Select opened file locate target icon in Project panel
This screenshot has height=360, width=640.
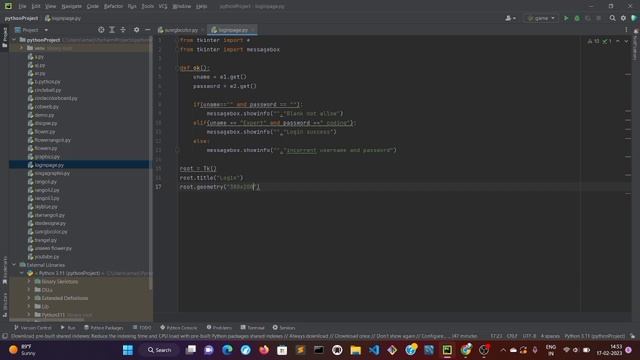coord(101,30)
